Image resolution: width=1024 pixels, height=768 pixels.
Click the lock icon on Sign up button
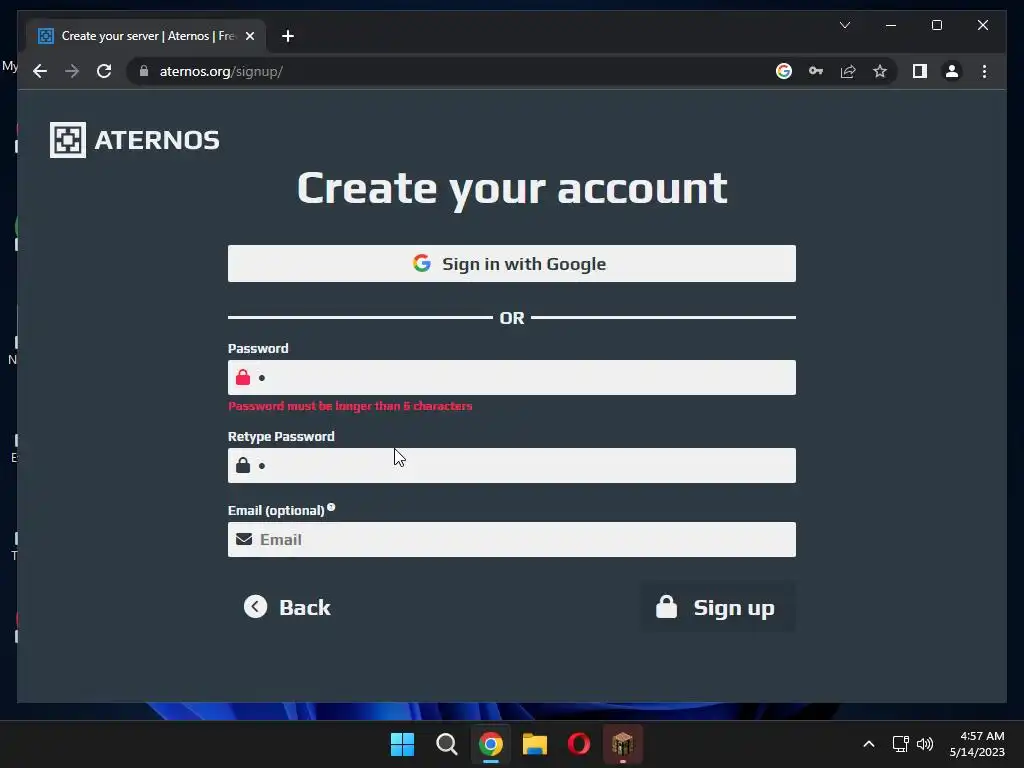pyautogui.click(x=666, y=607)
